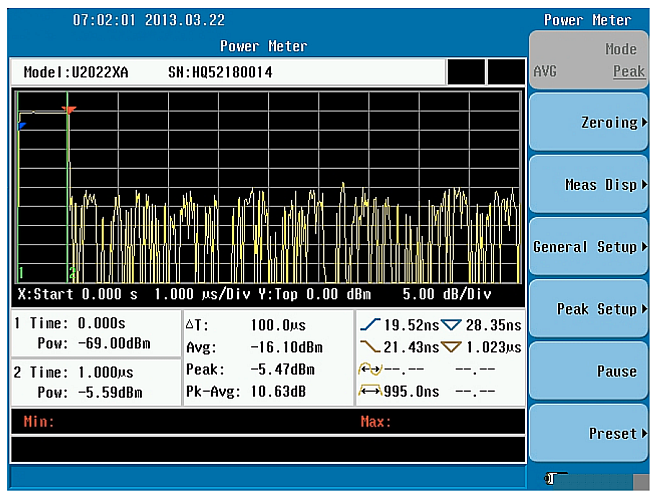Click the rise time icon
This screenshot has height=500, width=662.
(370, 325)
